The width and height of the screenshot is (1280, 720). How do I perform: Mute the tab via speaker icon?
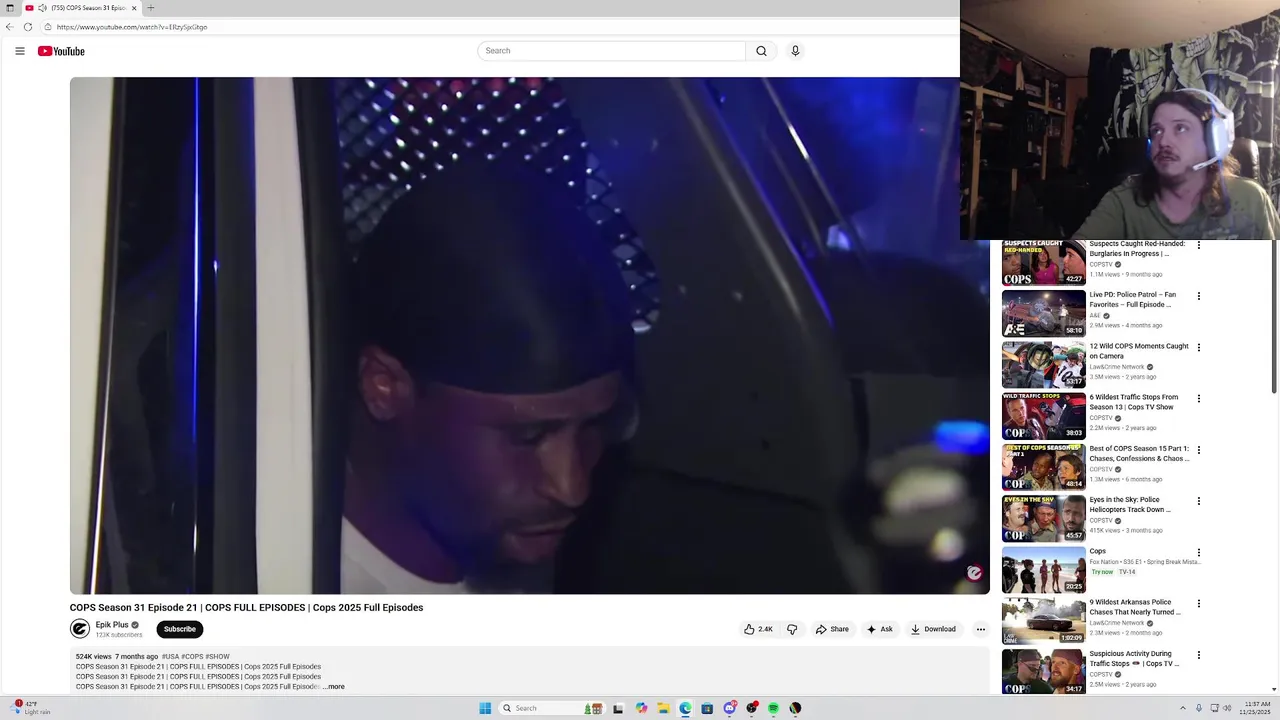(42, 8)
